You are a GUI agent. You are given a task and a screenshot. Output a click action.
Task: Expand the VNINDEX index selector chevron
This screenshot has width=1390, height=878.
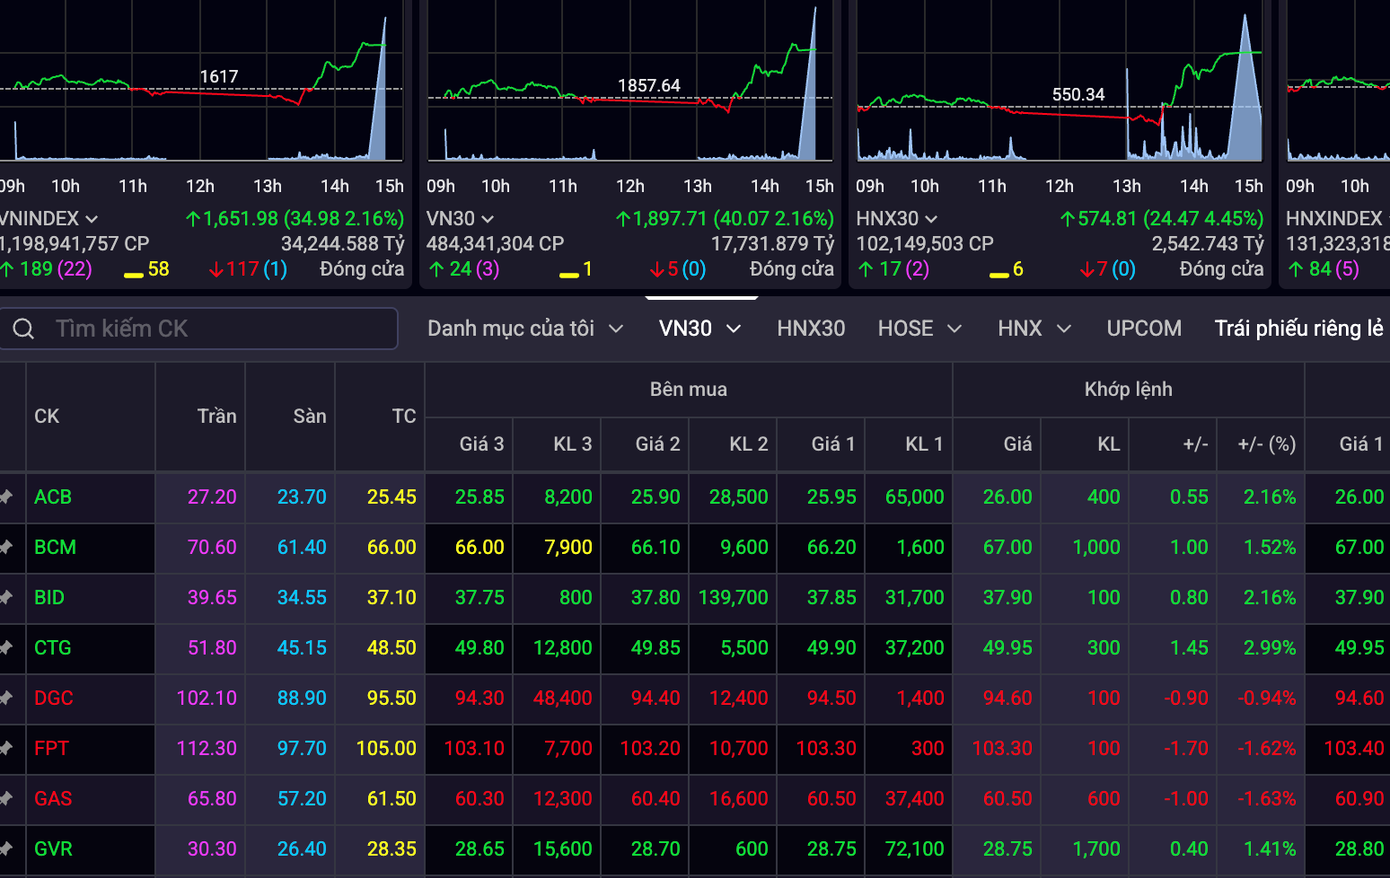coord(92,219)
